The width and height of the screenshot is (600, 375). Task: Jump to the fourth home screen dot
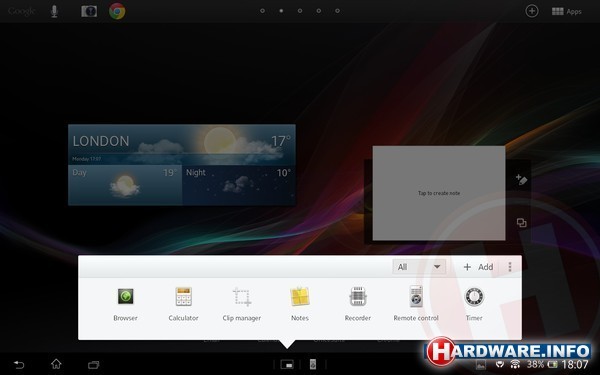[319, 11]
